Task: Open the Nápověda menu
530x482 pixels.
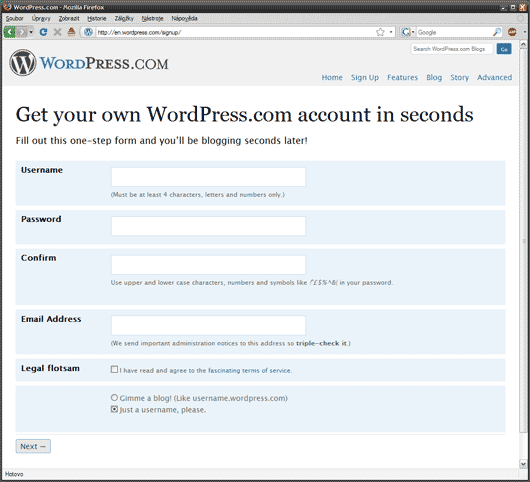Action: [x=184, y=19]
